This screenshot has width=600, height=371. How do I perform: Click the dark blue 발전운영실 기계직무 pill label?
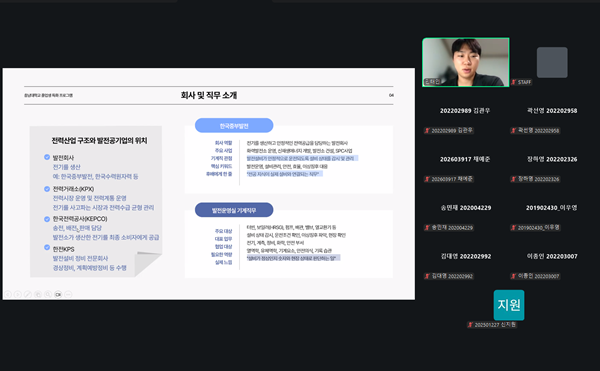234,210
